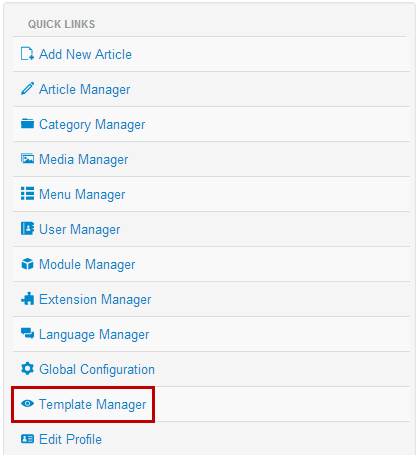Go to Article Manager
Viewport: 419px width, 455px height.
[85, 90]
